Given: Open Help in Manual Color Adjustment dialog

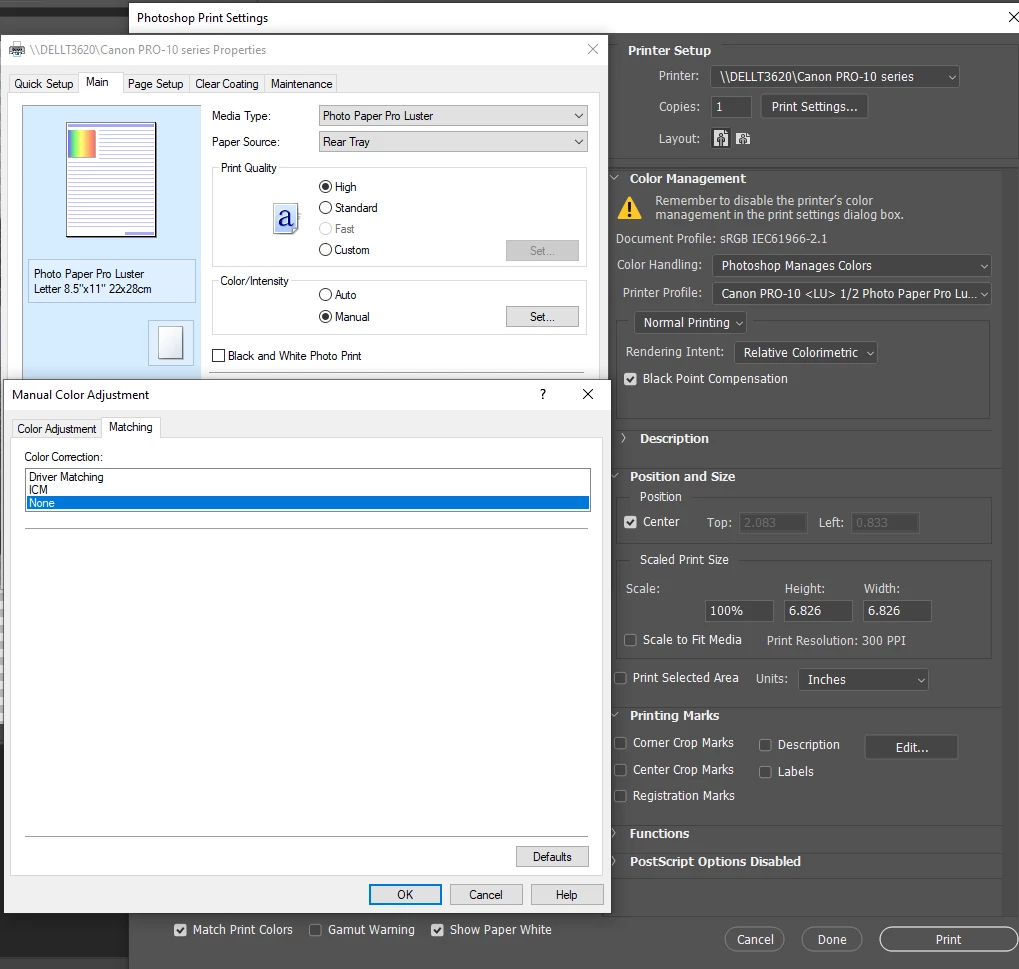Looking at the screenshot, I should coord(567,894).
